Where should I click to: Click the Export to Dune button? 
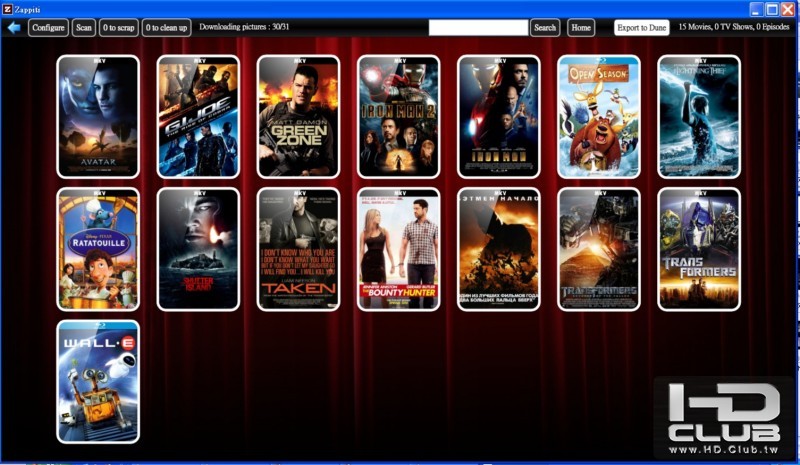click(641, 28)
